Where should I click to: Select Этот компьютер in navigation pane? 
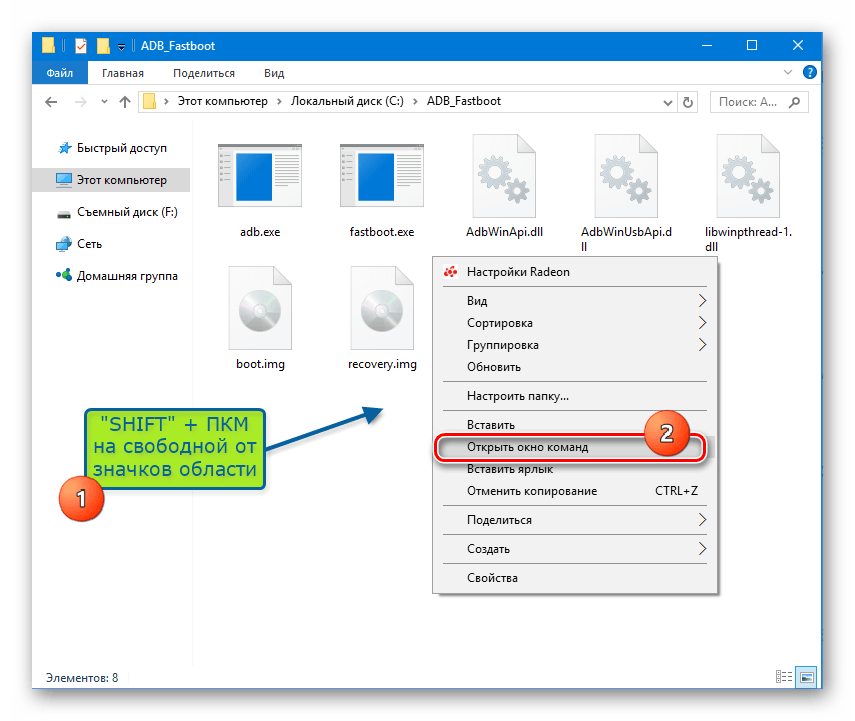click(111, 180)
